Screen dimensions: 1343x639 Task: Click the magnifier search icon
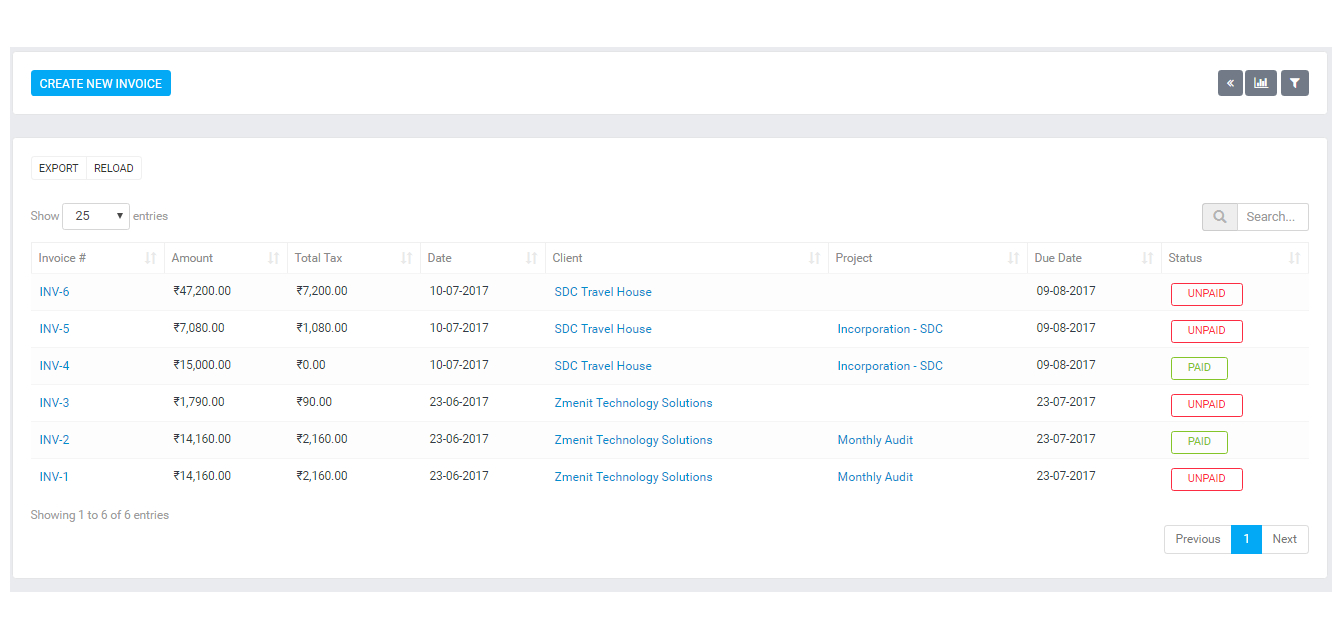click(x=1219, y=217)
